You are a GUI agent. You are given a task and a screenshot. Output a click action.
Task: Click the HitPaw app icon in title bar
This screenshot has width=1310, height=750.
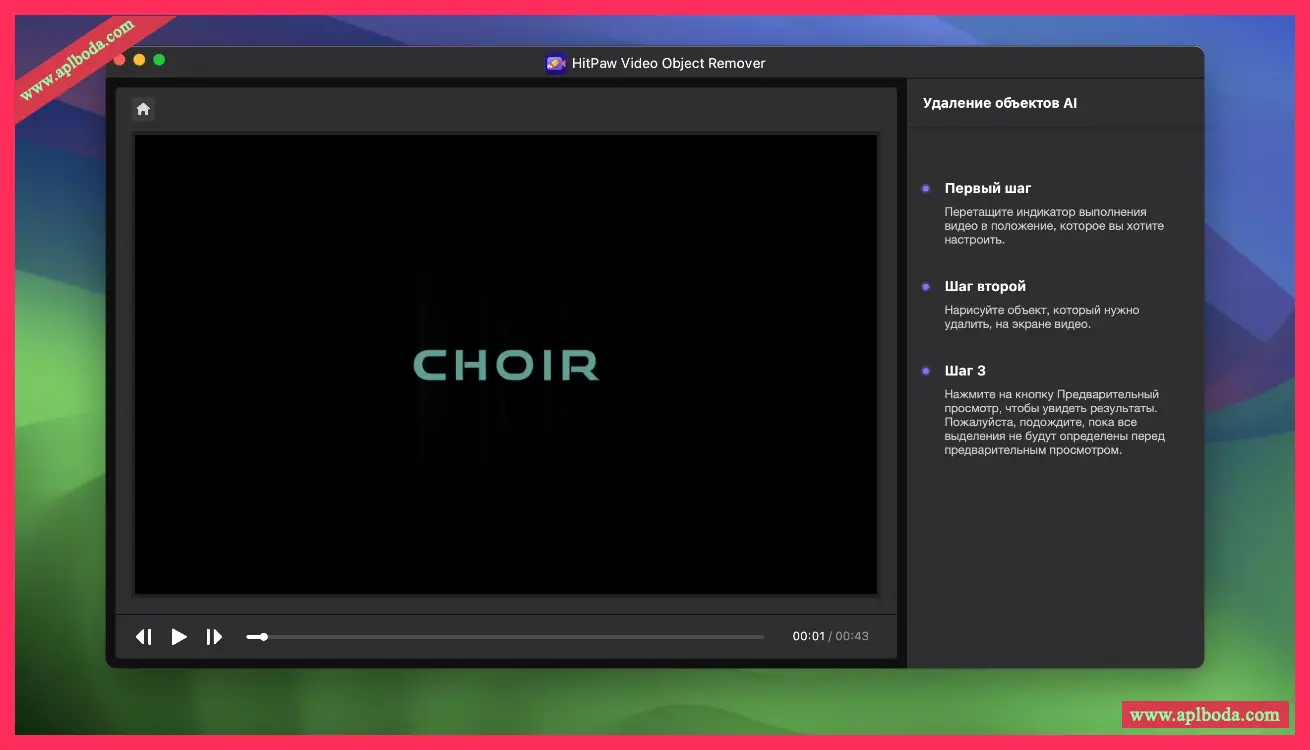click(555, 63)
